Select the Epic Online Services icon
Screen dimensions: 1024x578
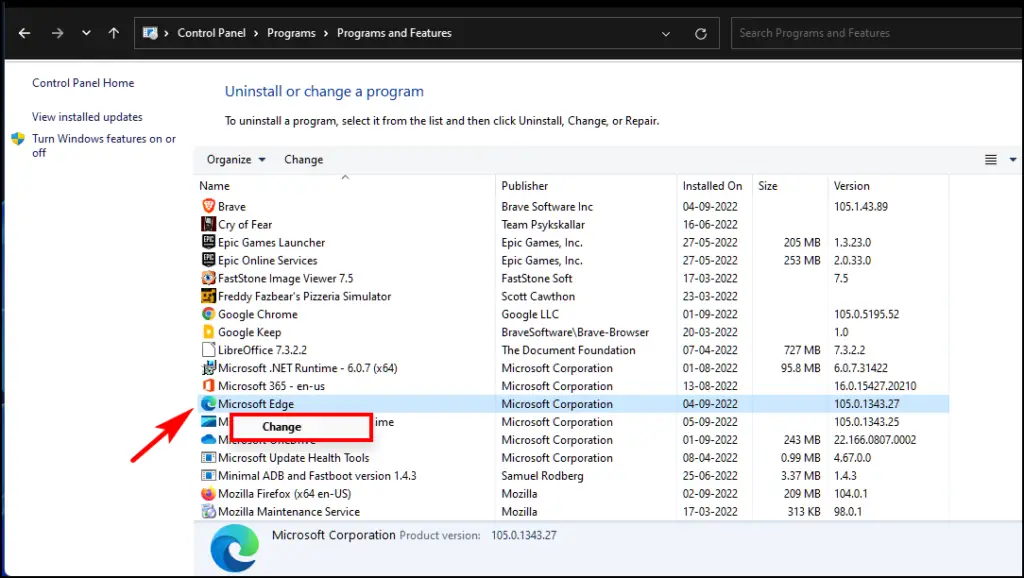pyautogui.click(x=208, y=260)
